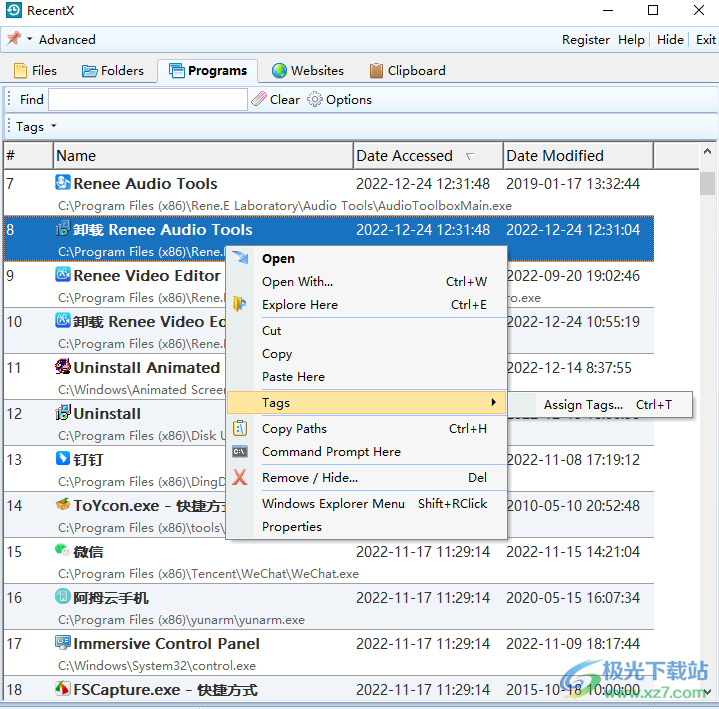The width and height of the screenshot is (719, 709).
Task: Open Options via the gear icon
Action: pos(315,99)
